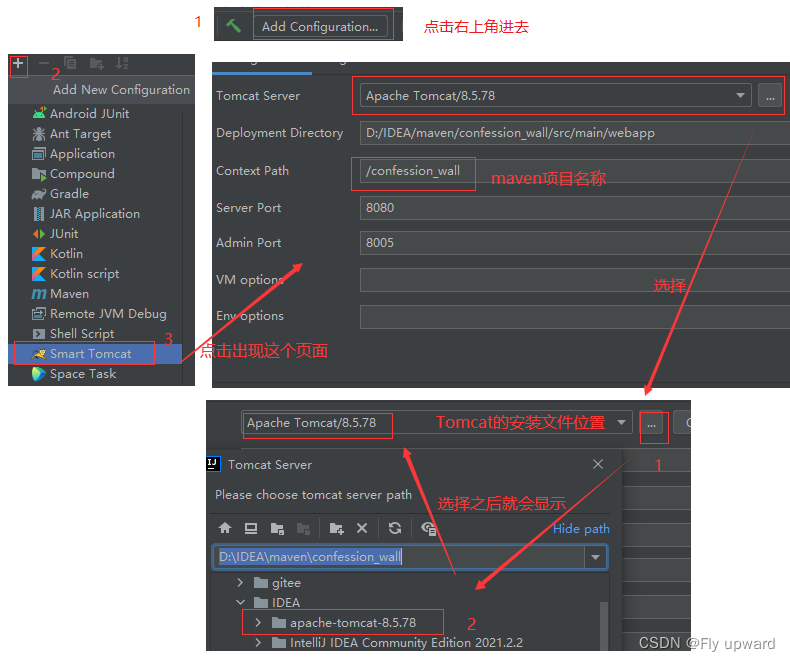The height and width of the screenshot is (661, 790).
Task: Click the Remote JVM Debug icon
Action: pos(39,314)
